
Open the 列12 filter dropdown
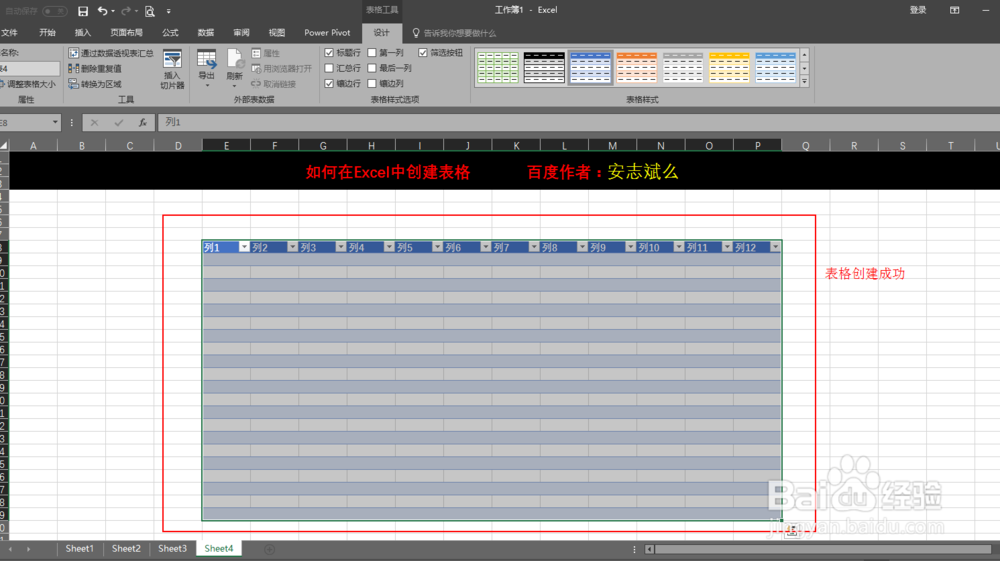[775, 247]
